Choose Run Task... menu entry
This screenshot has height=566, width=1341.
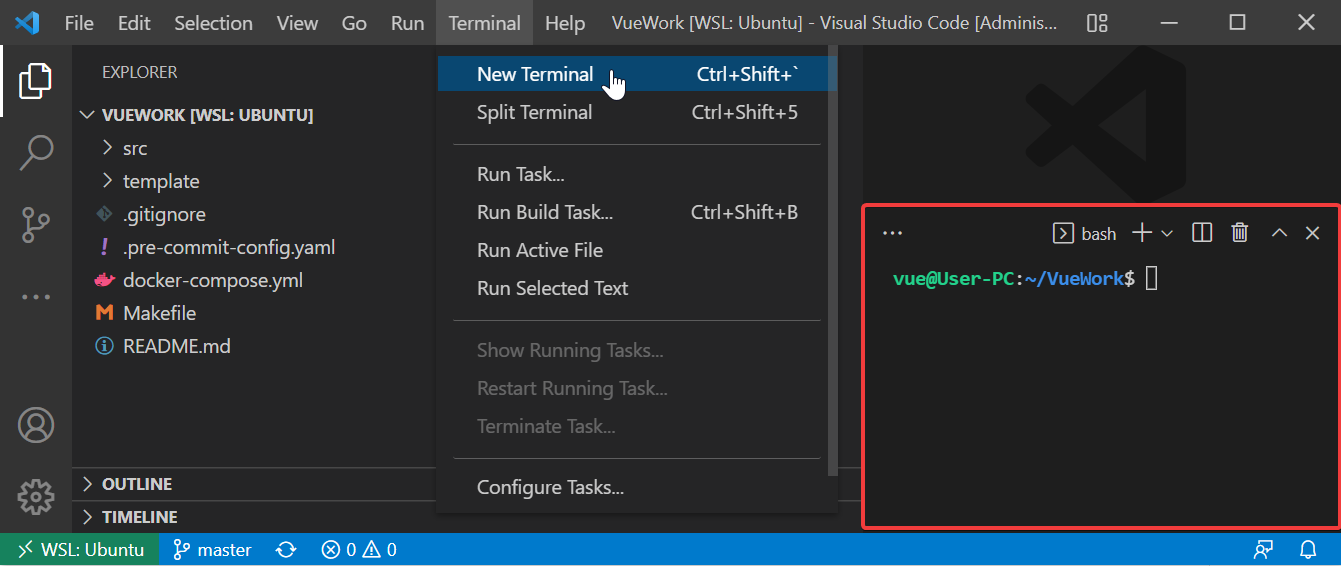click(637, 174)
